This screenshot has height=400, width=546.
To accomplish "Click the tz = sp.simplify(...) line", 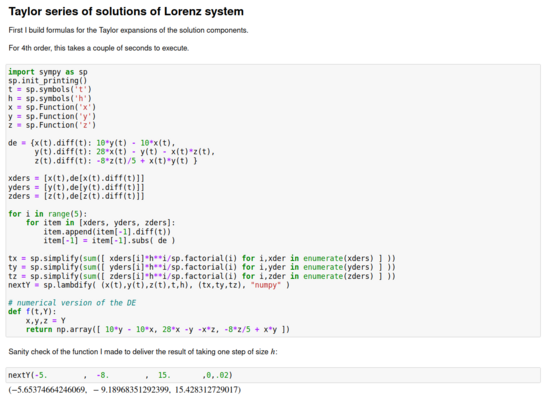I will 202,276.
